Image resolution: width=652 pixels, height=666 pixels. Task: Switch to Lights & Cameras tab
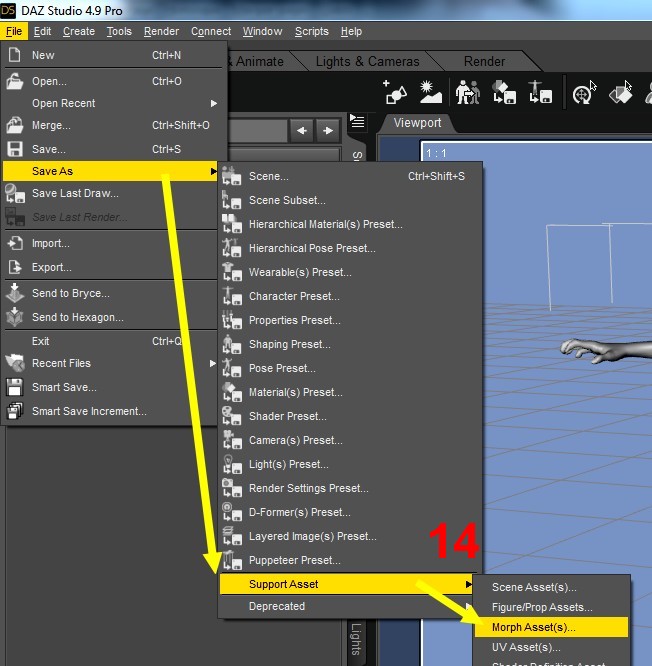pyautogui.click(x=367, y=62)
